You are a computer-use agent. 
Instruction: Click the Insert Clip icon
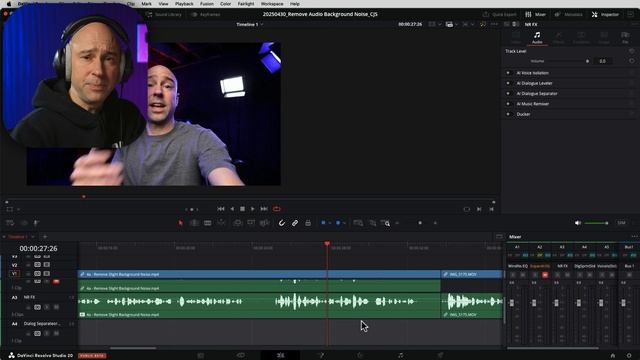(x=238, y=223)
